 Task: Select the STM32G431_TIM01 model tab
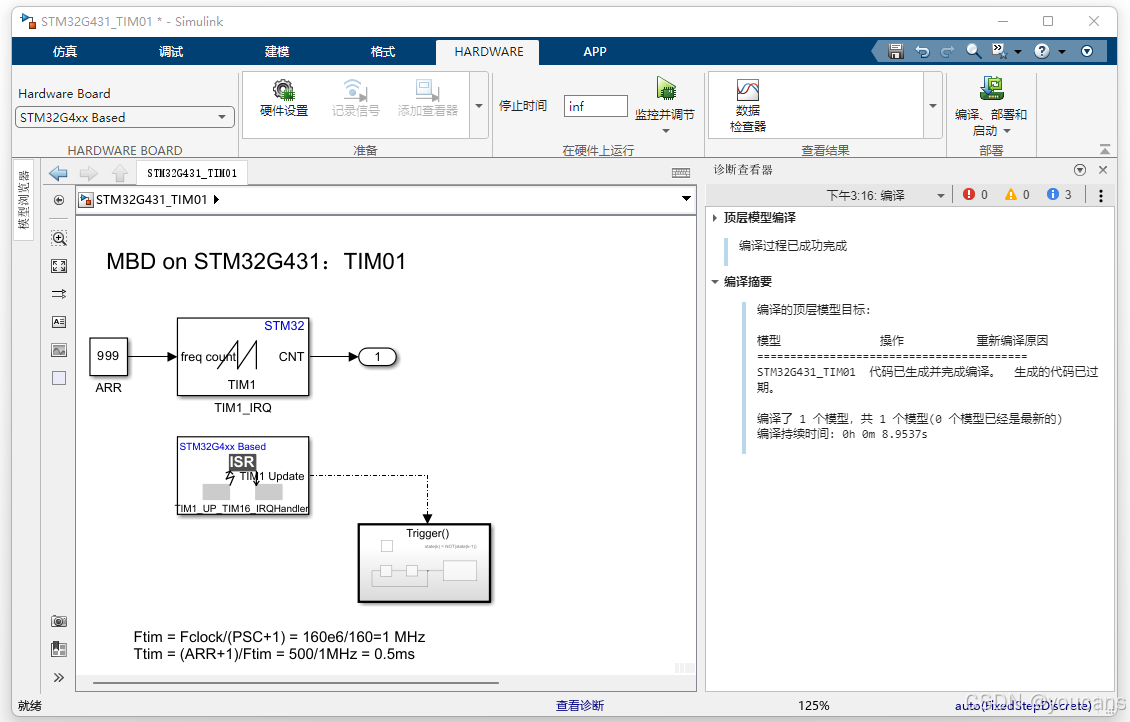click(192, 173)
